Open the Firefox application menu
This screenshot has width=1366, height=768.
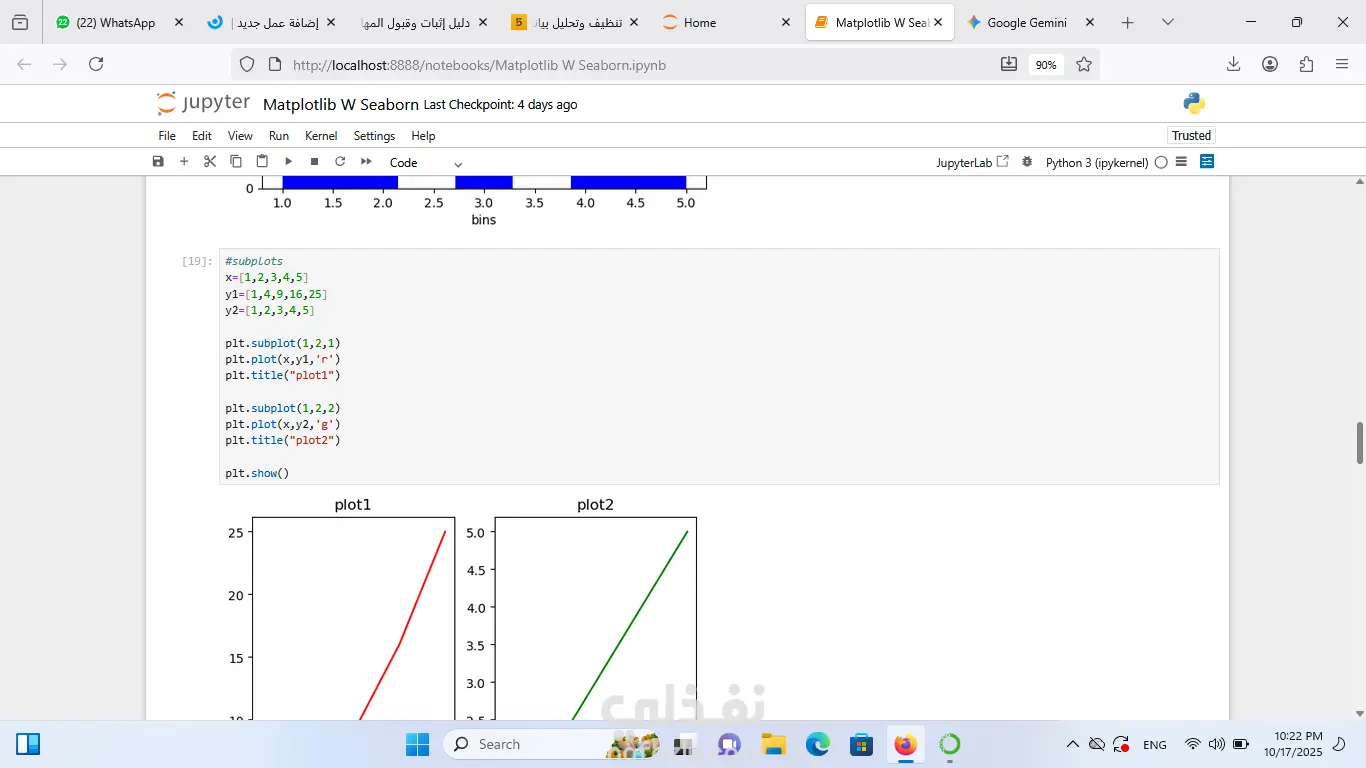coord(1342,64)
